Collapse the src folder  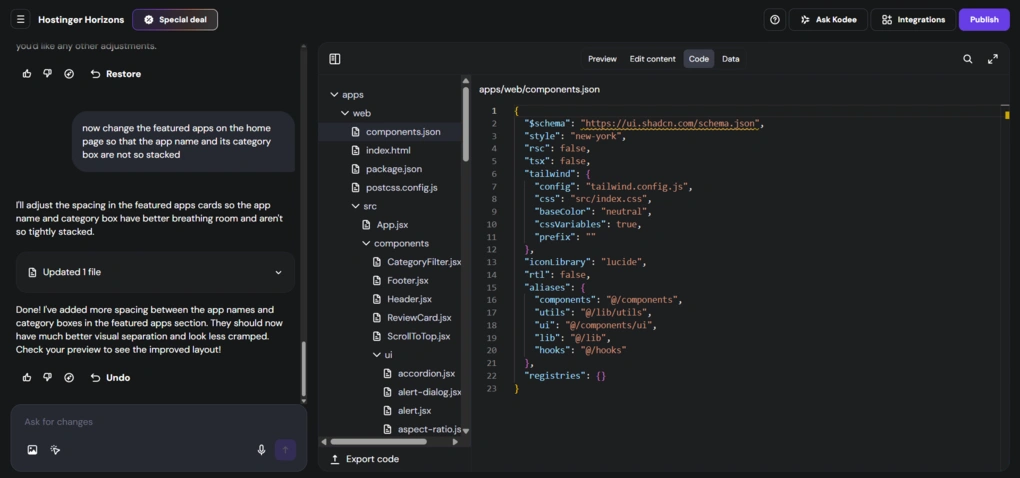[364, 206]
